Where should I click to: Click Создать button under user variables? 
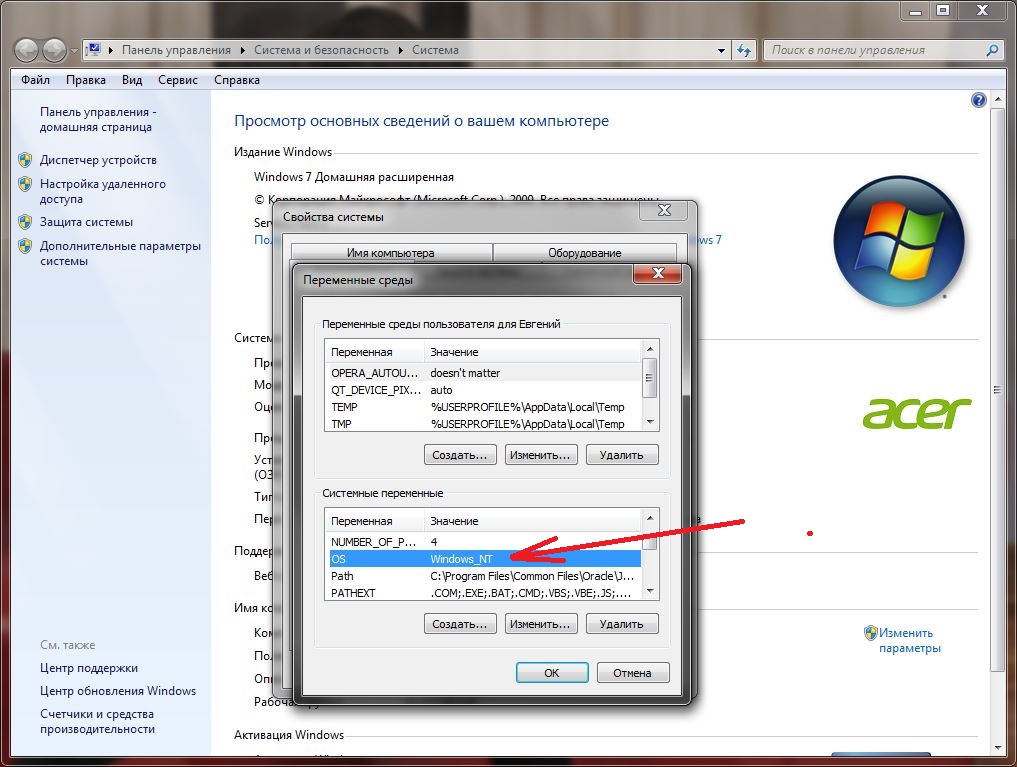pos(460,455)
